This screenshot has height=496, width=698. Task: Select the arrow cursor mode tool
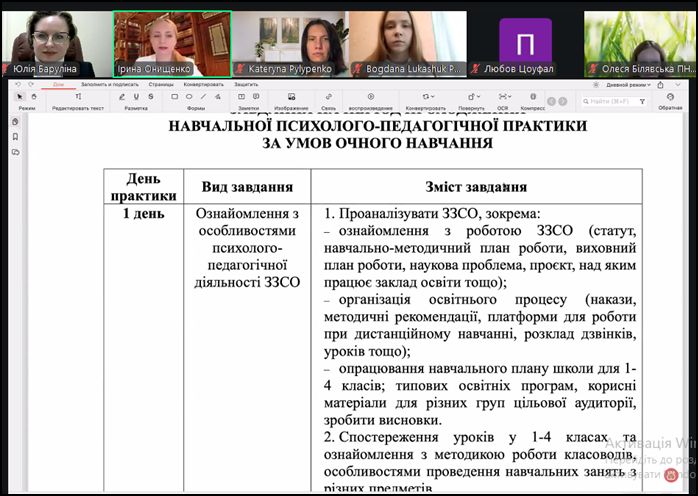(x=21, y=97)
